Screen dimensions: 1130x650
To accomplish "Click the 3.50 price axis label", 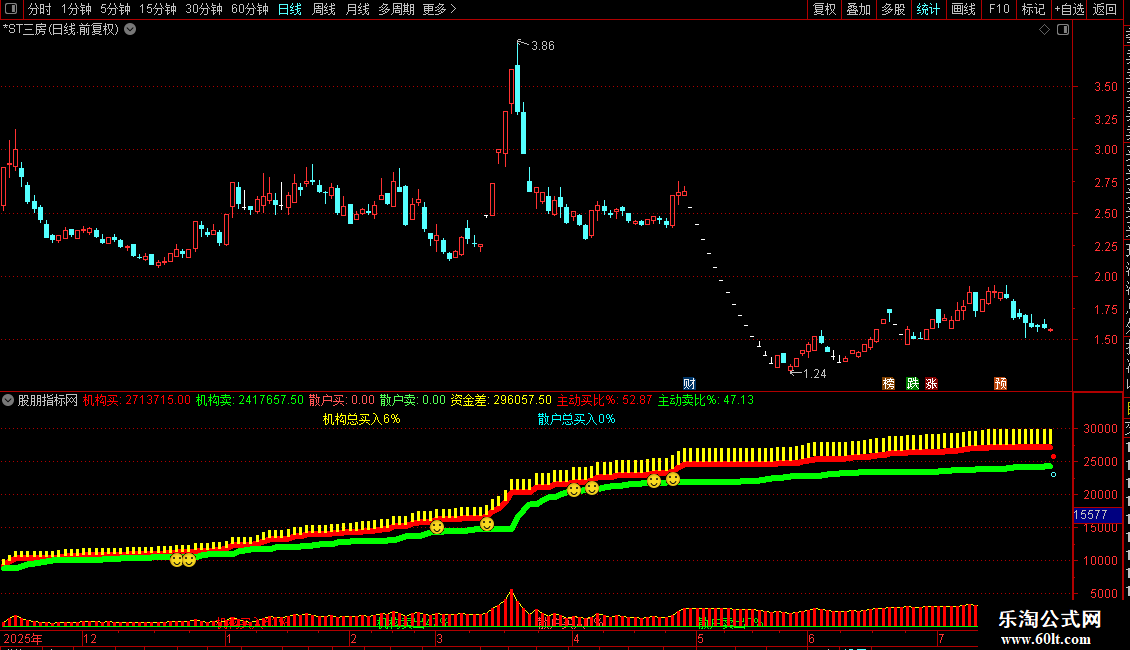I will 1106,86.
